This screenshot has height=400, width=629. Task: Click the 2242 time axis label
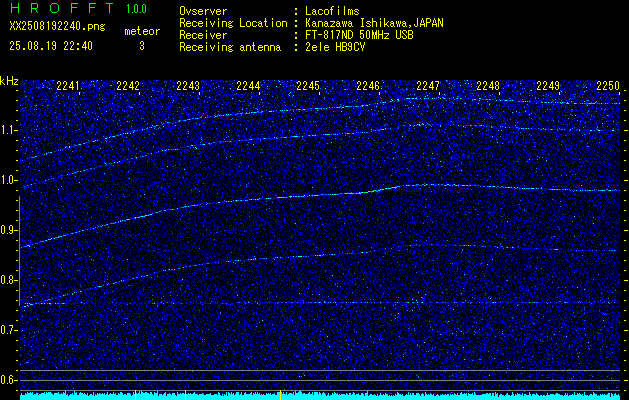[x=128, y=85]
